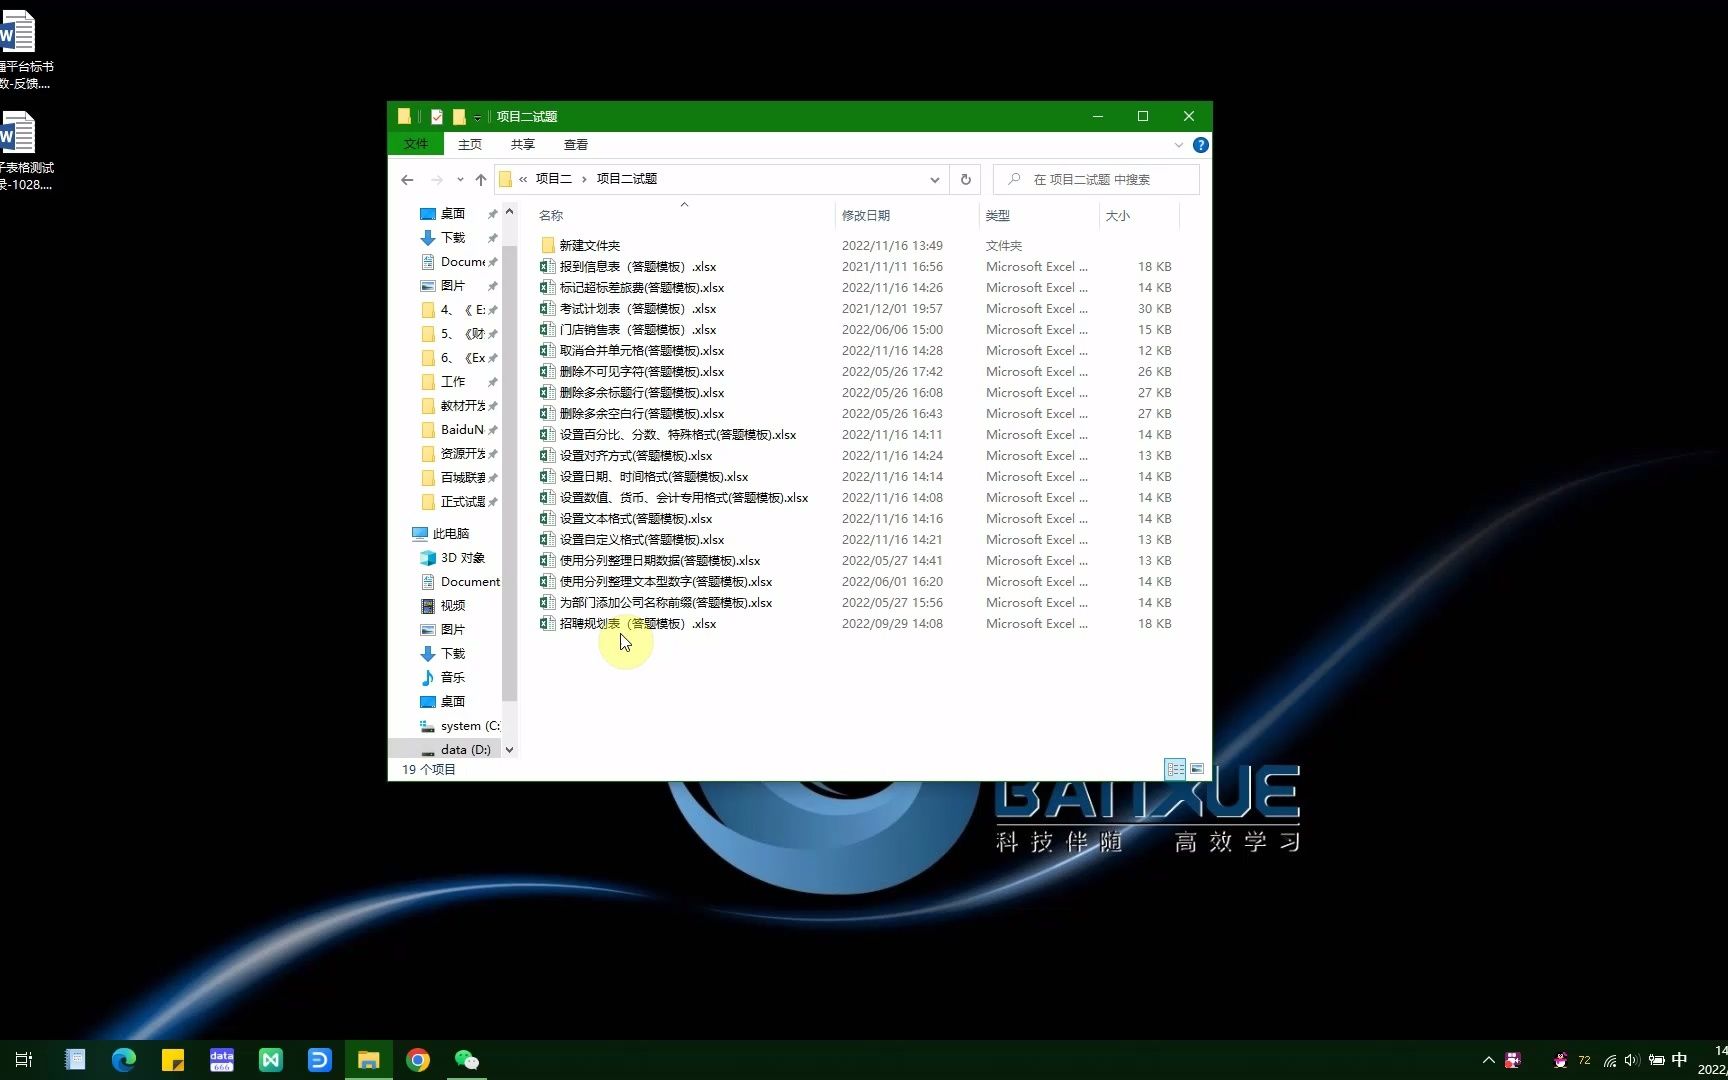Screen dimensions: 1728x1080
Task: Open 视频 library in navigation pane
Action: point(452,606)
